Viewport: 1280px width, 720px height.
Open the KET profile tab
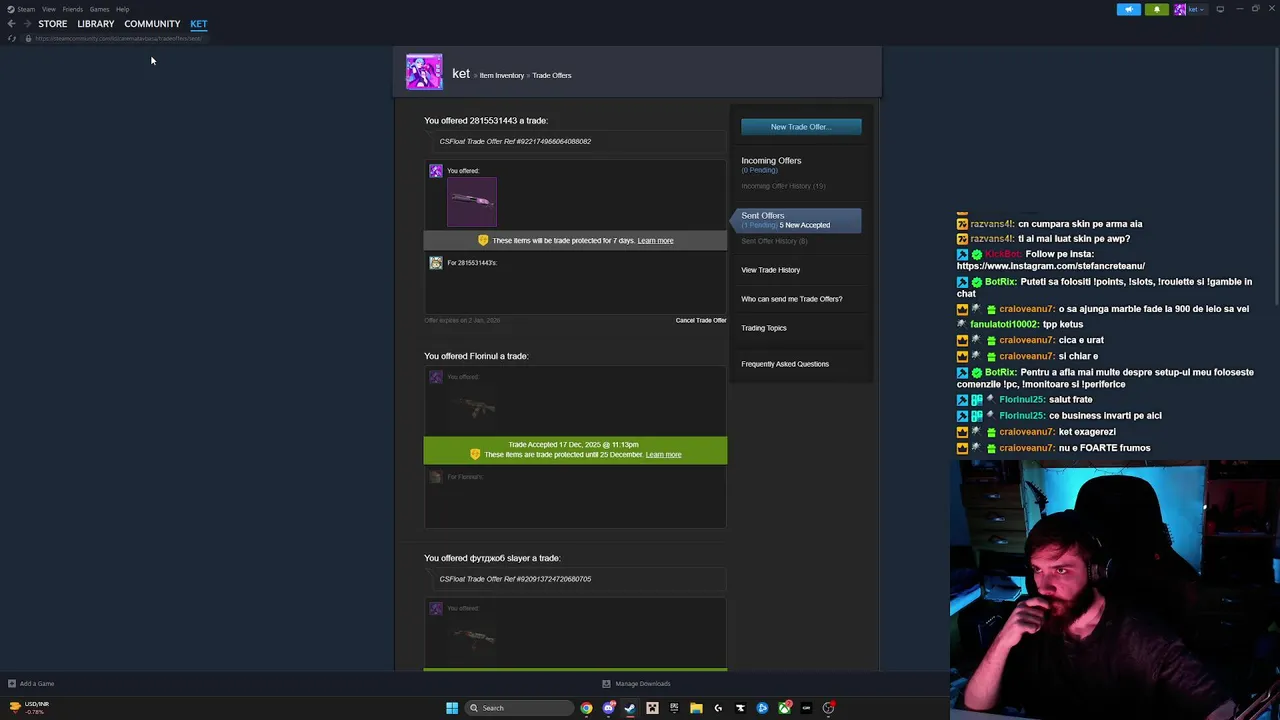tap(199, 24)
